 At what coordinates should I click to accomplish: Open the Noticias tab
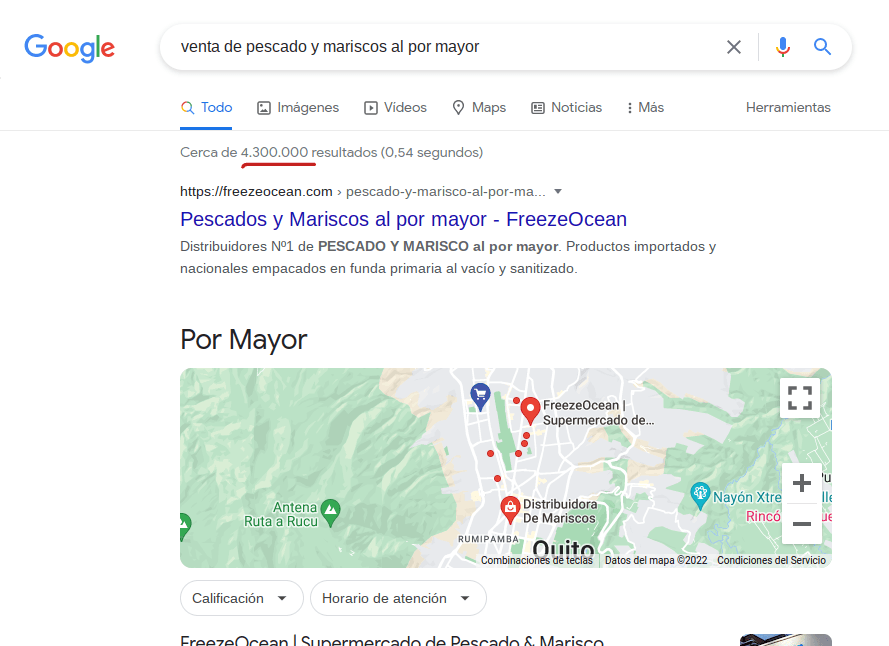coord(566,108)
